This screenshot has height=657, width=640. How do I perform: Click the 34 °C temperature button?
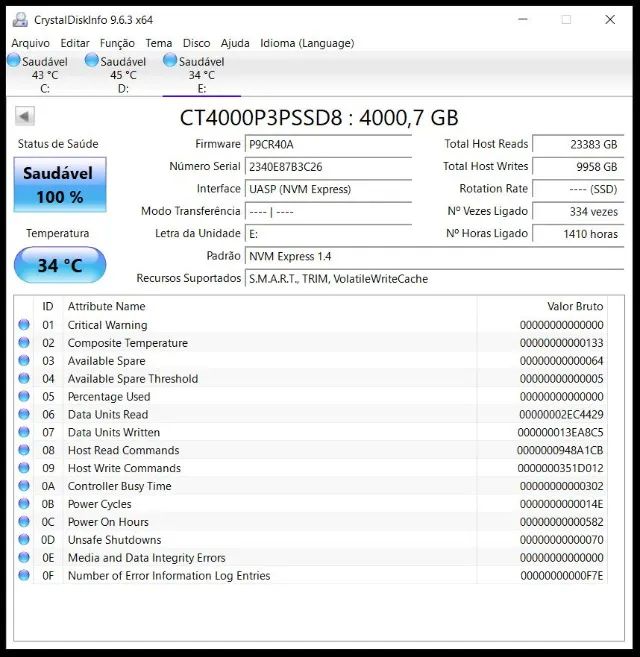[x=60, y=265]
